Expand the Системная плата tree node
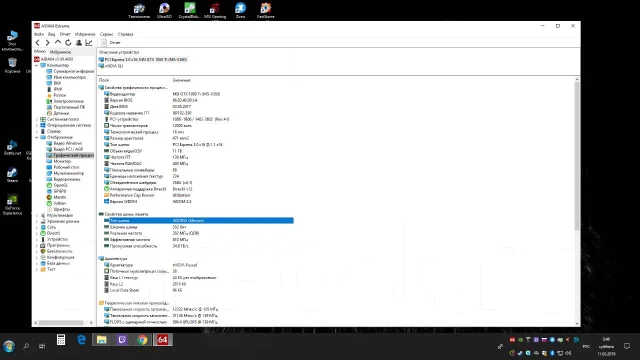Viewport: 640px width, 360px height. coord(37,120)
